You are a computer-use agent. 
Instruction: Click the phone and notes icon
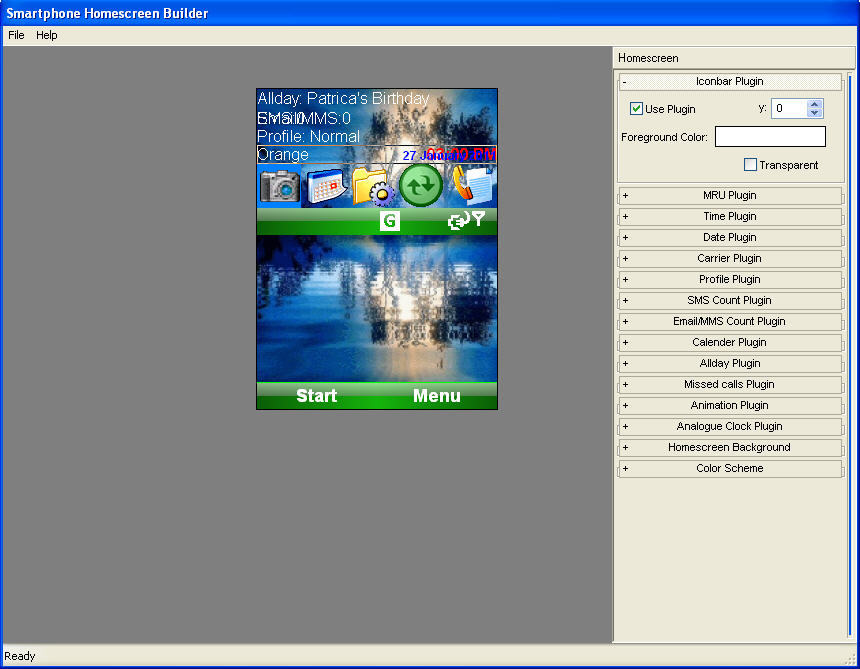click(473, 186)
